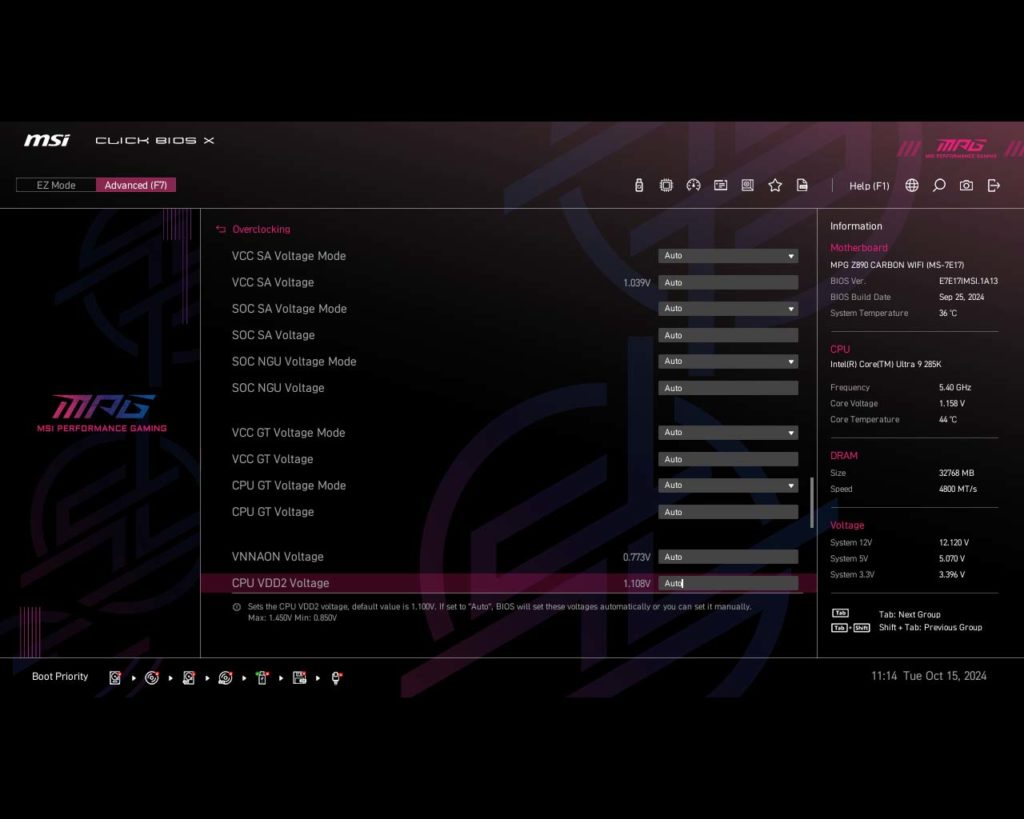Switch to EZ Mode
1024x819 pixels.
[56, 185]
